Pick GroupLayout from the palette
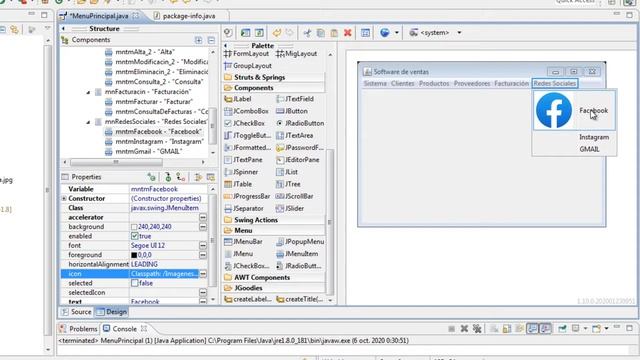The width and height of the screenshot is (640, 360). point(248,66)
